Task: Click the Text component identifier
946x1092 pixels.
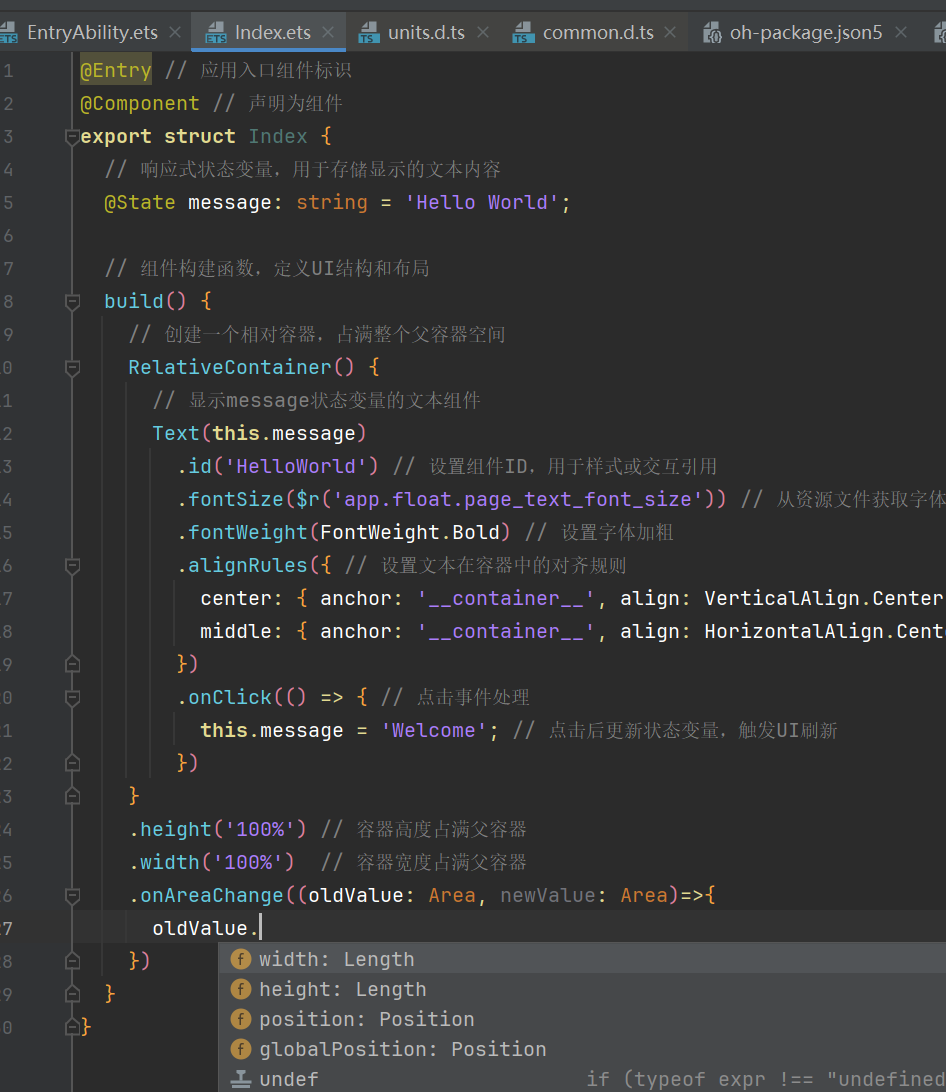Action: point(176,433)
